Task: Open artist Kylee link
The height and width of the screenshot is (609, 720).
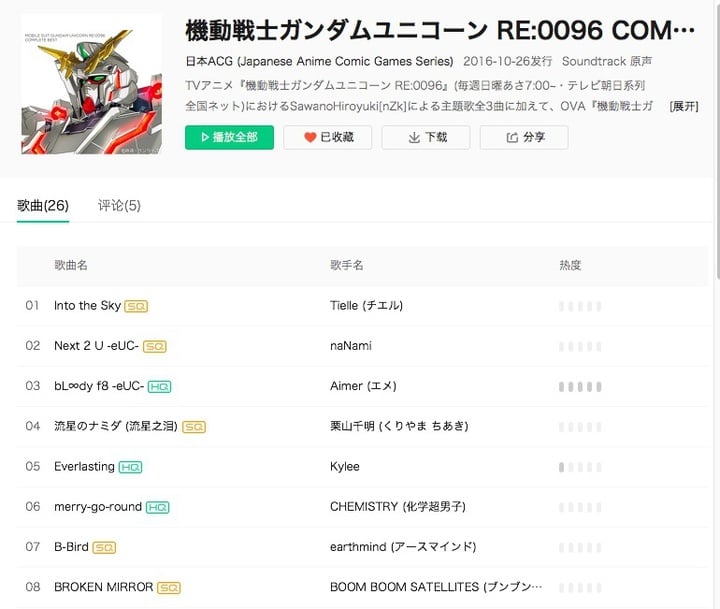Action: [344, 467]
